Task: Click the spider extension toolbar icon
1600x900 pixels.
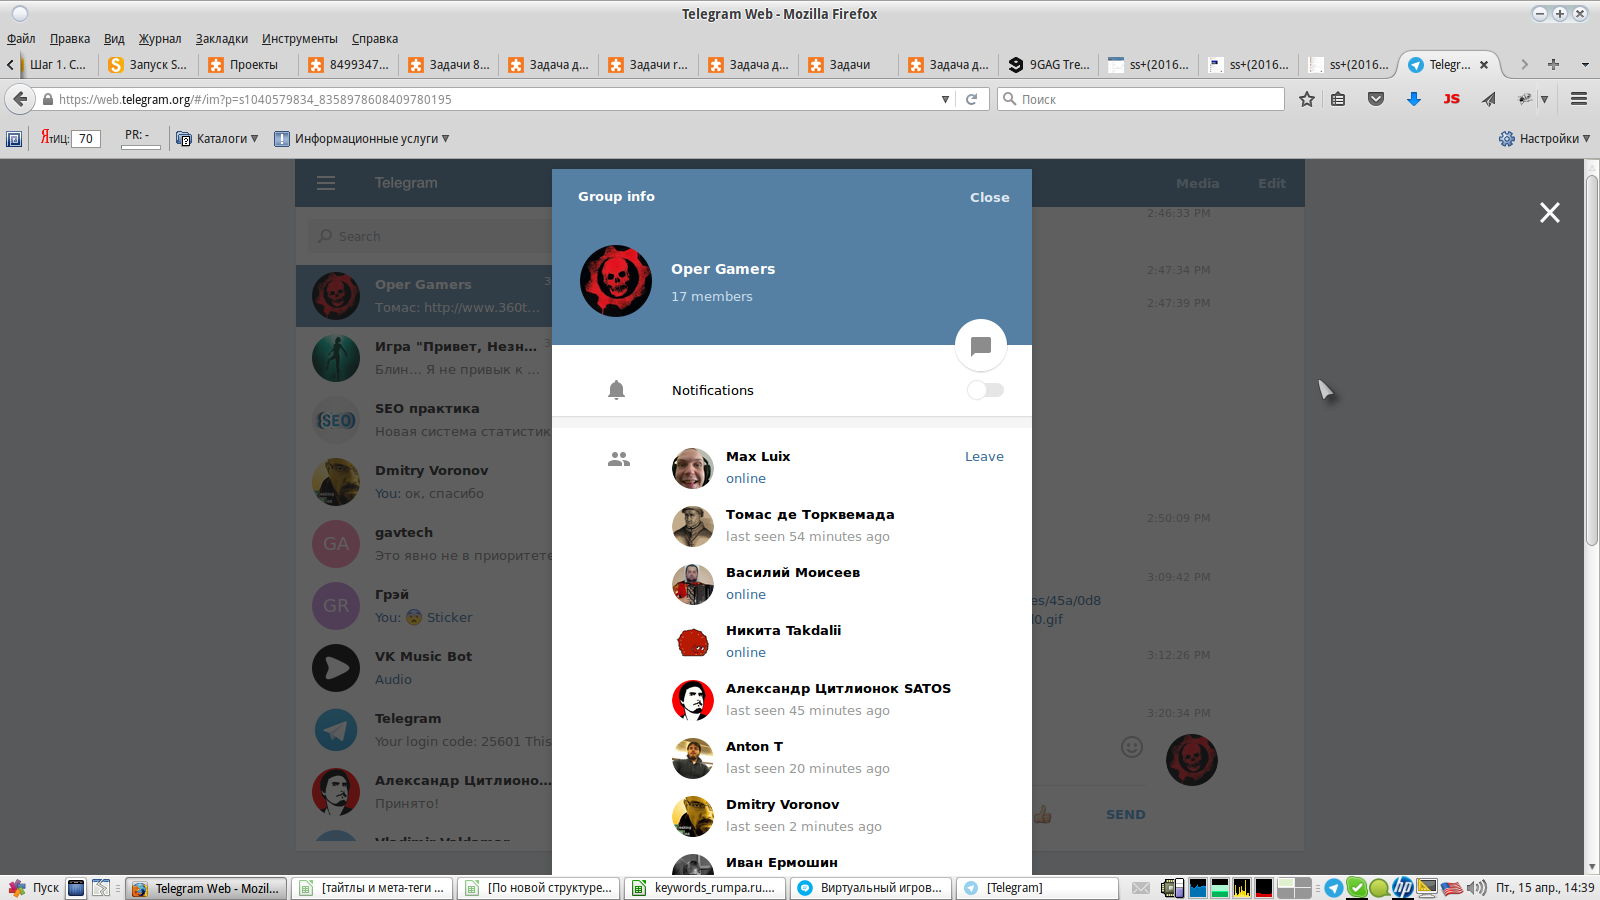Action: pos(1525,99)
